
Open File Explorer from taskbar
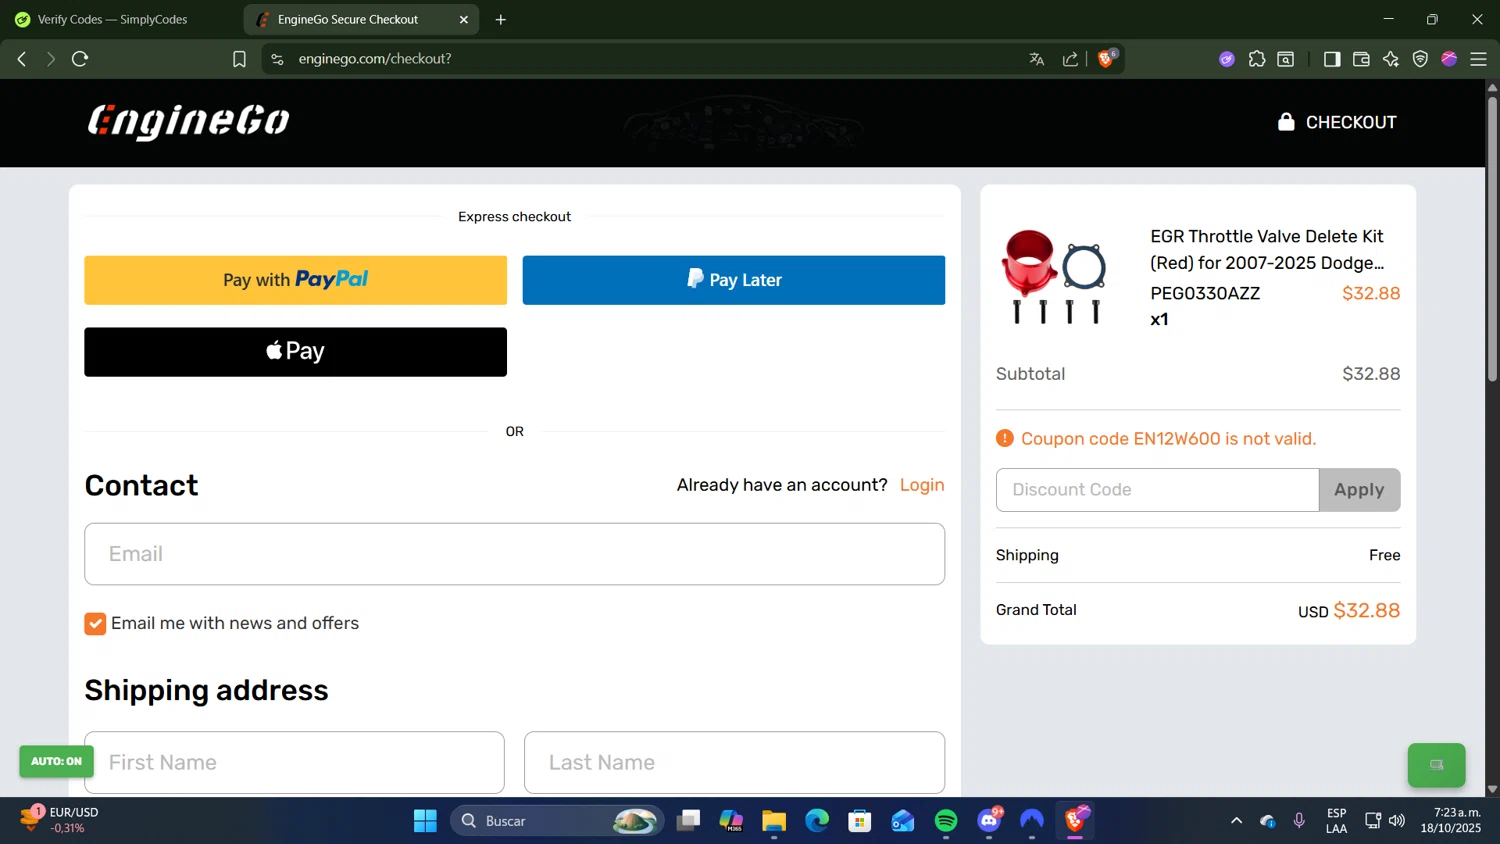coord(774,821)
